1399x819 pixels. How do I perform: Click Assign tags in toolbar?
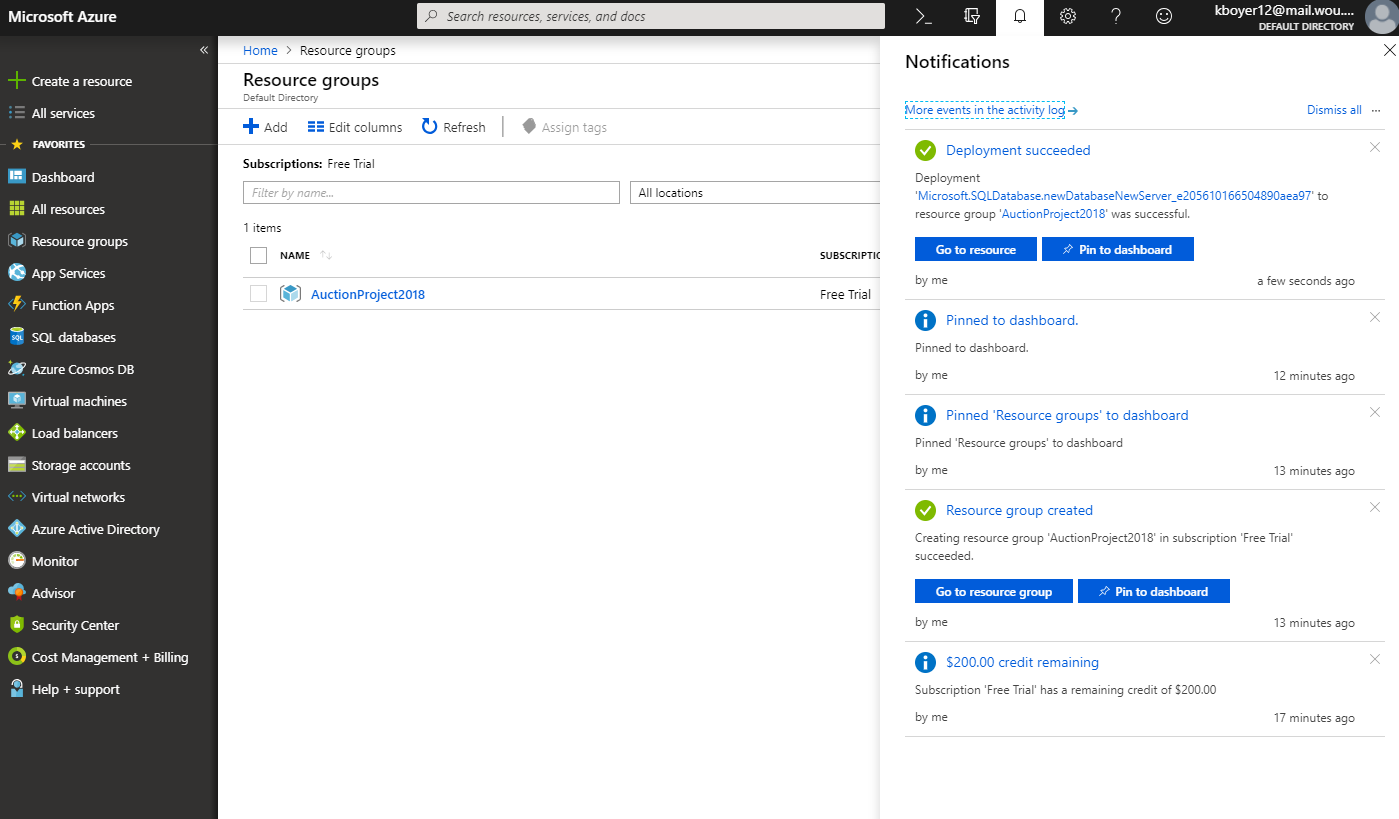point(565,127)
